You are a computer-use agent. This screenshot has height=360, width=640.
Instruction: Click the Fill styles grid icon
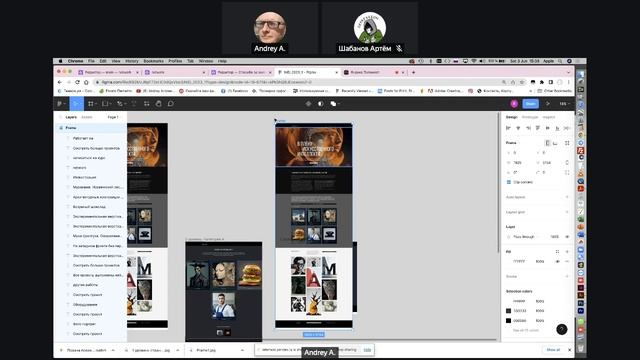(557, 252)
